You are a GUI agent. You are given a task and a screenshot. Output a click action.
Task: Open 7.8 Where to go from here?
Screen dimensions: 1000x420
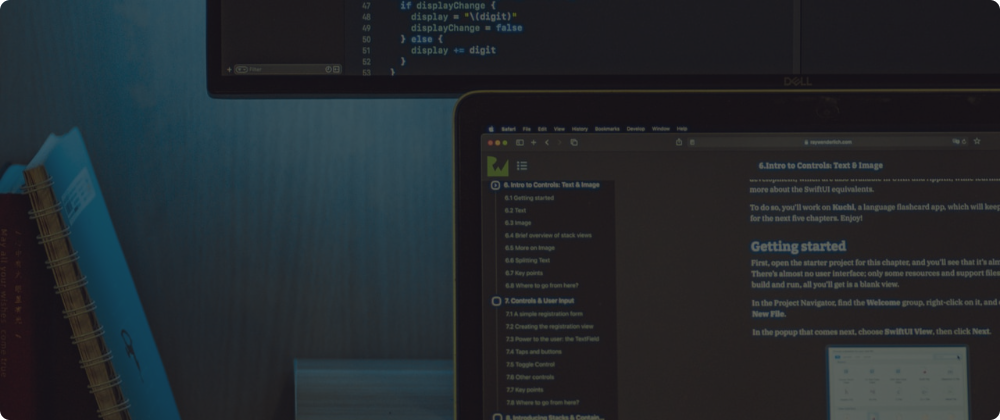pyautogui.click(x=543, y=403)
